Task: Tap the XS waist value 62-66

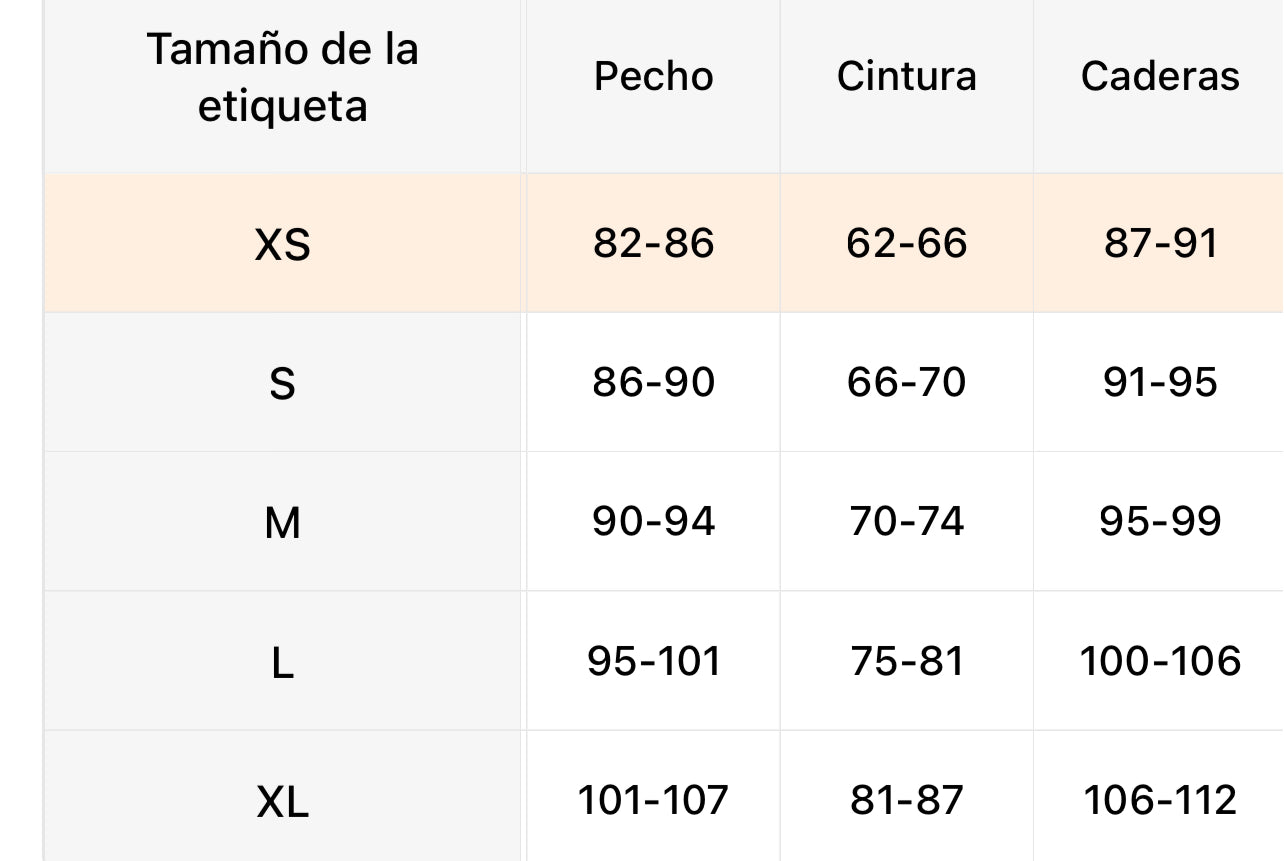Action: 906,243
